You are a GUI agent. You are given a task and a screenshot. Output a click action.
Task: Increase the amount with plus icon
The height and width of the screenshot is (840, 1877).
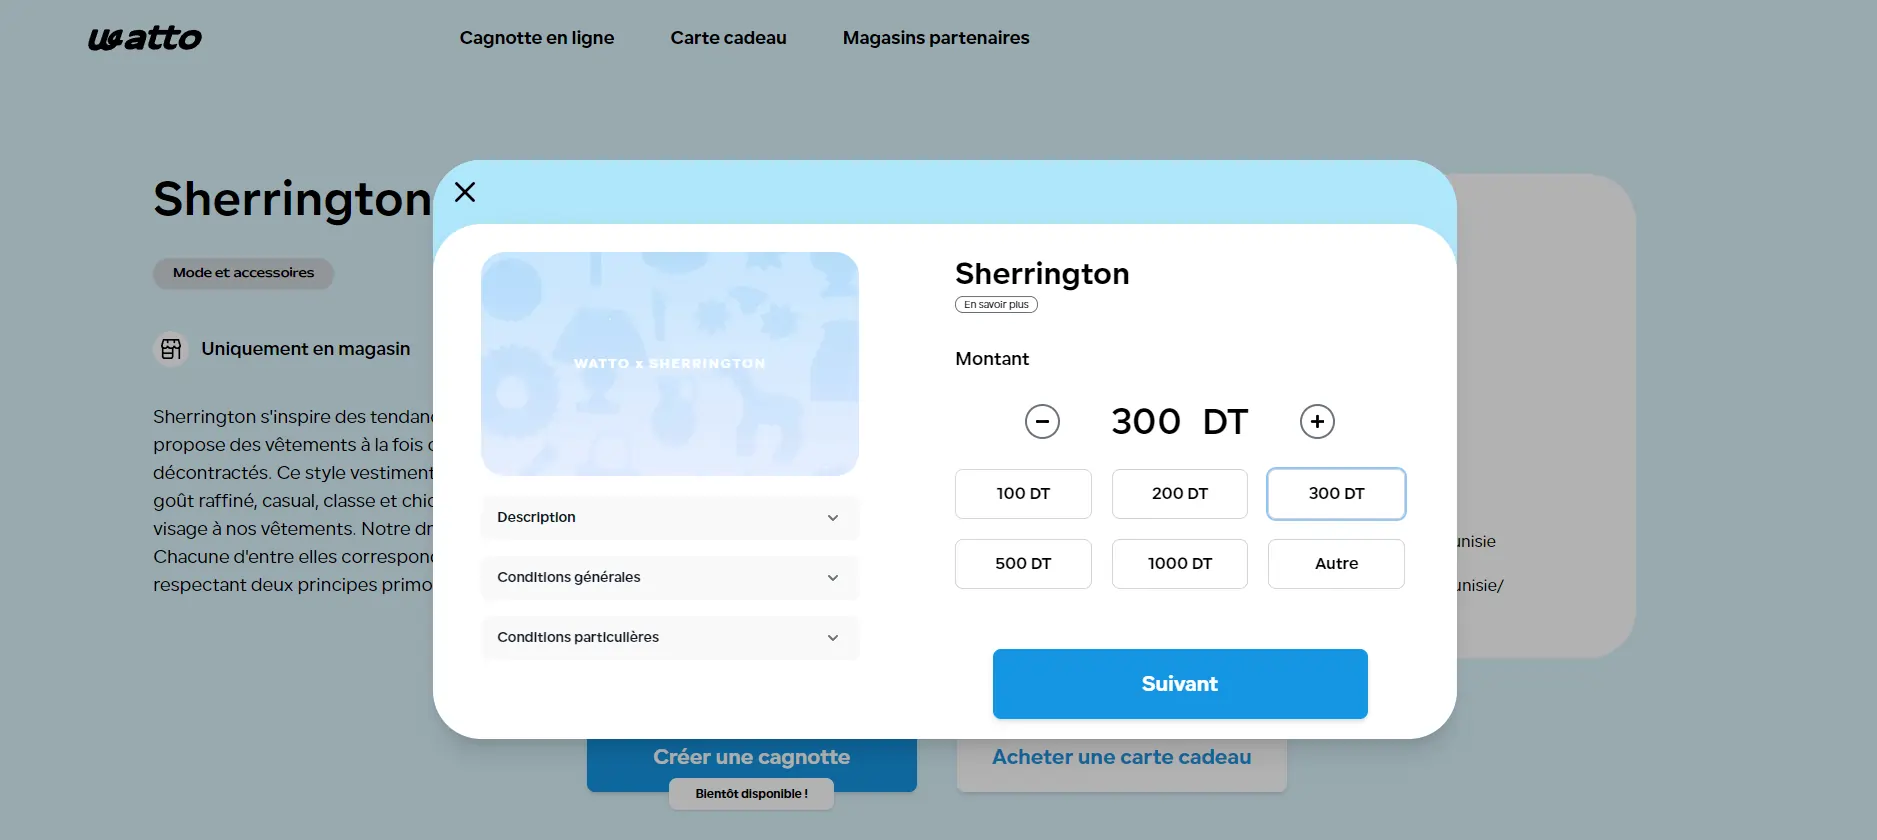1317,422
